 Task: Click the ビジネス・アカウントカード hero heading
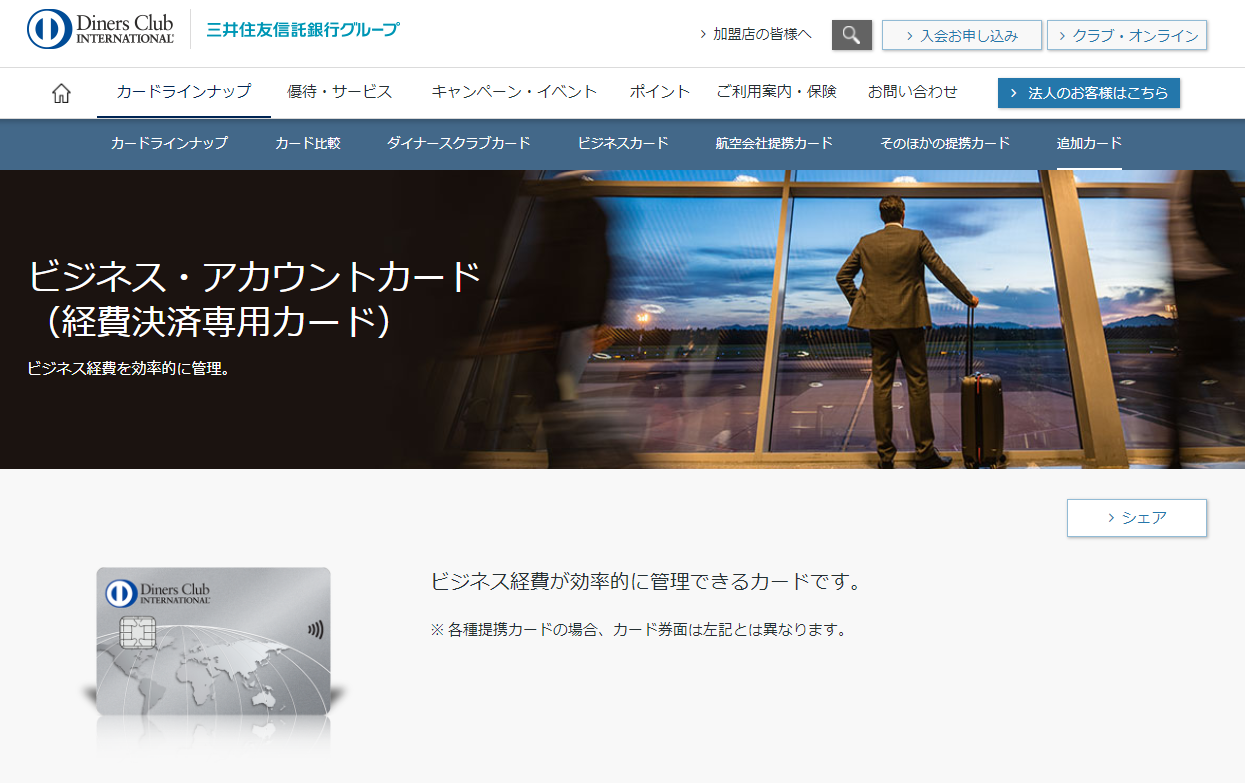(x=254, y=298)
